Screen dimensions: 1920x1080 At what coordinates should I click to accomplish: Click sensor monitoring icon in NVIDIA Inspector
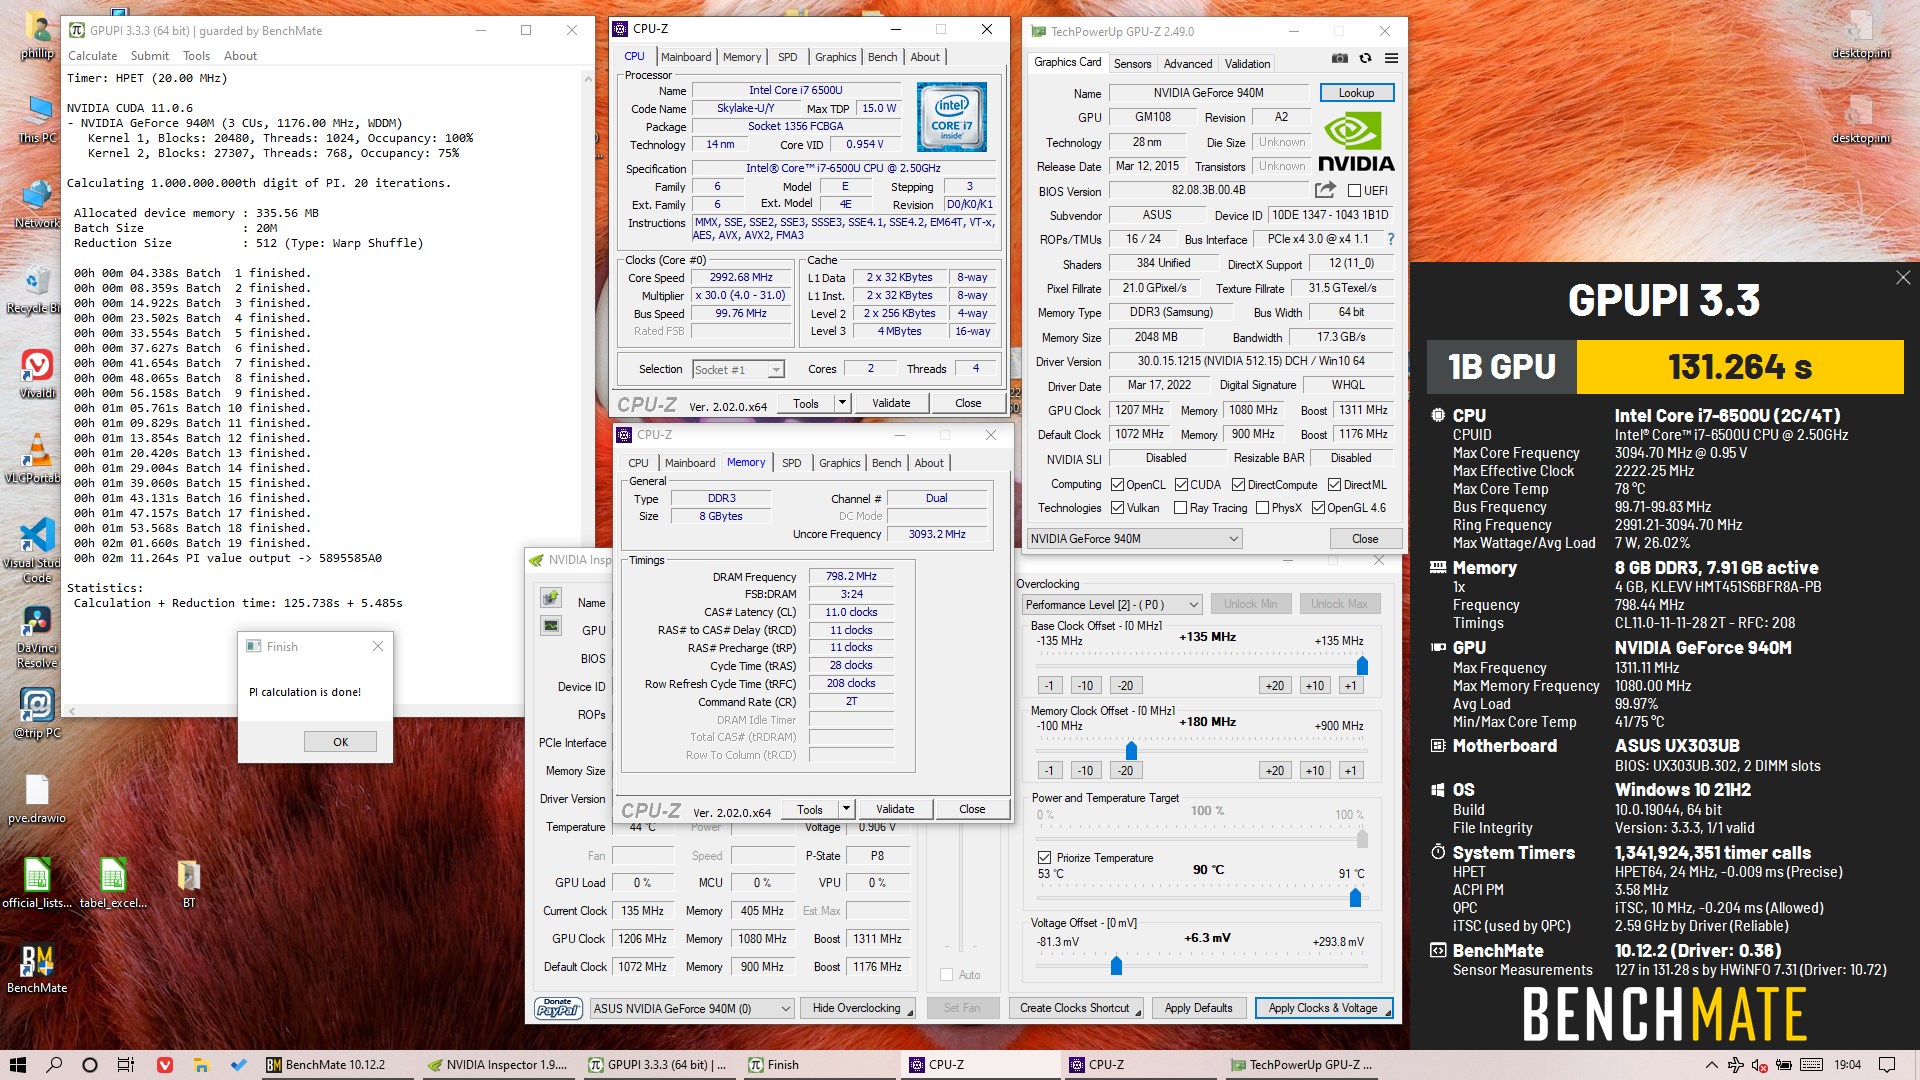pos(551,626)
